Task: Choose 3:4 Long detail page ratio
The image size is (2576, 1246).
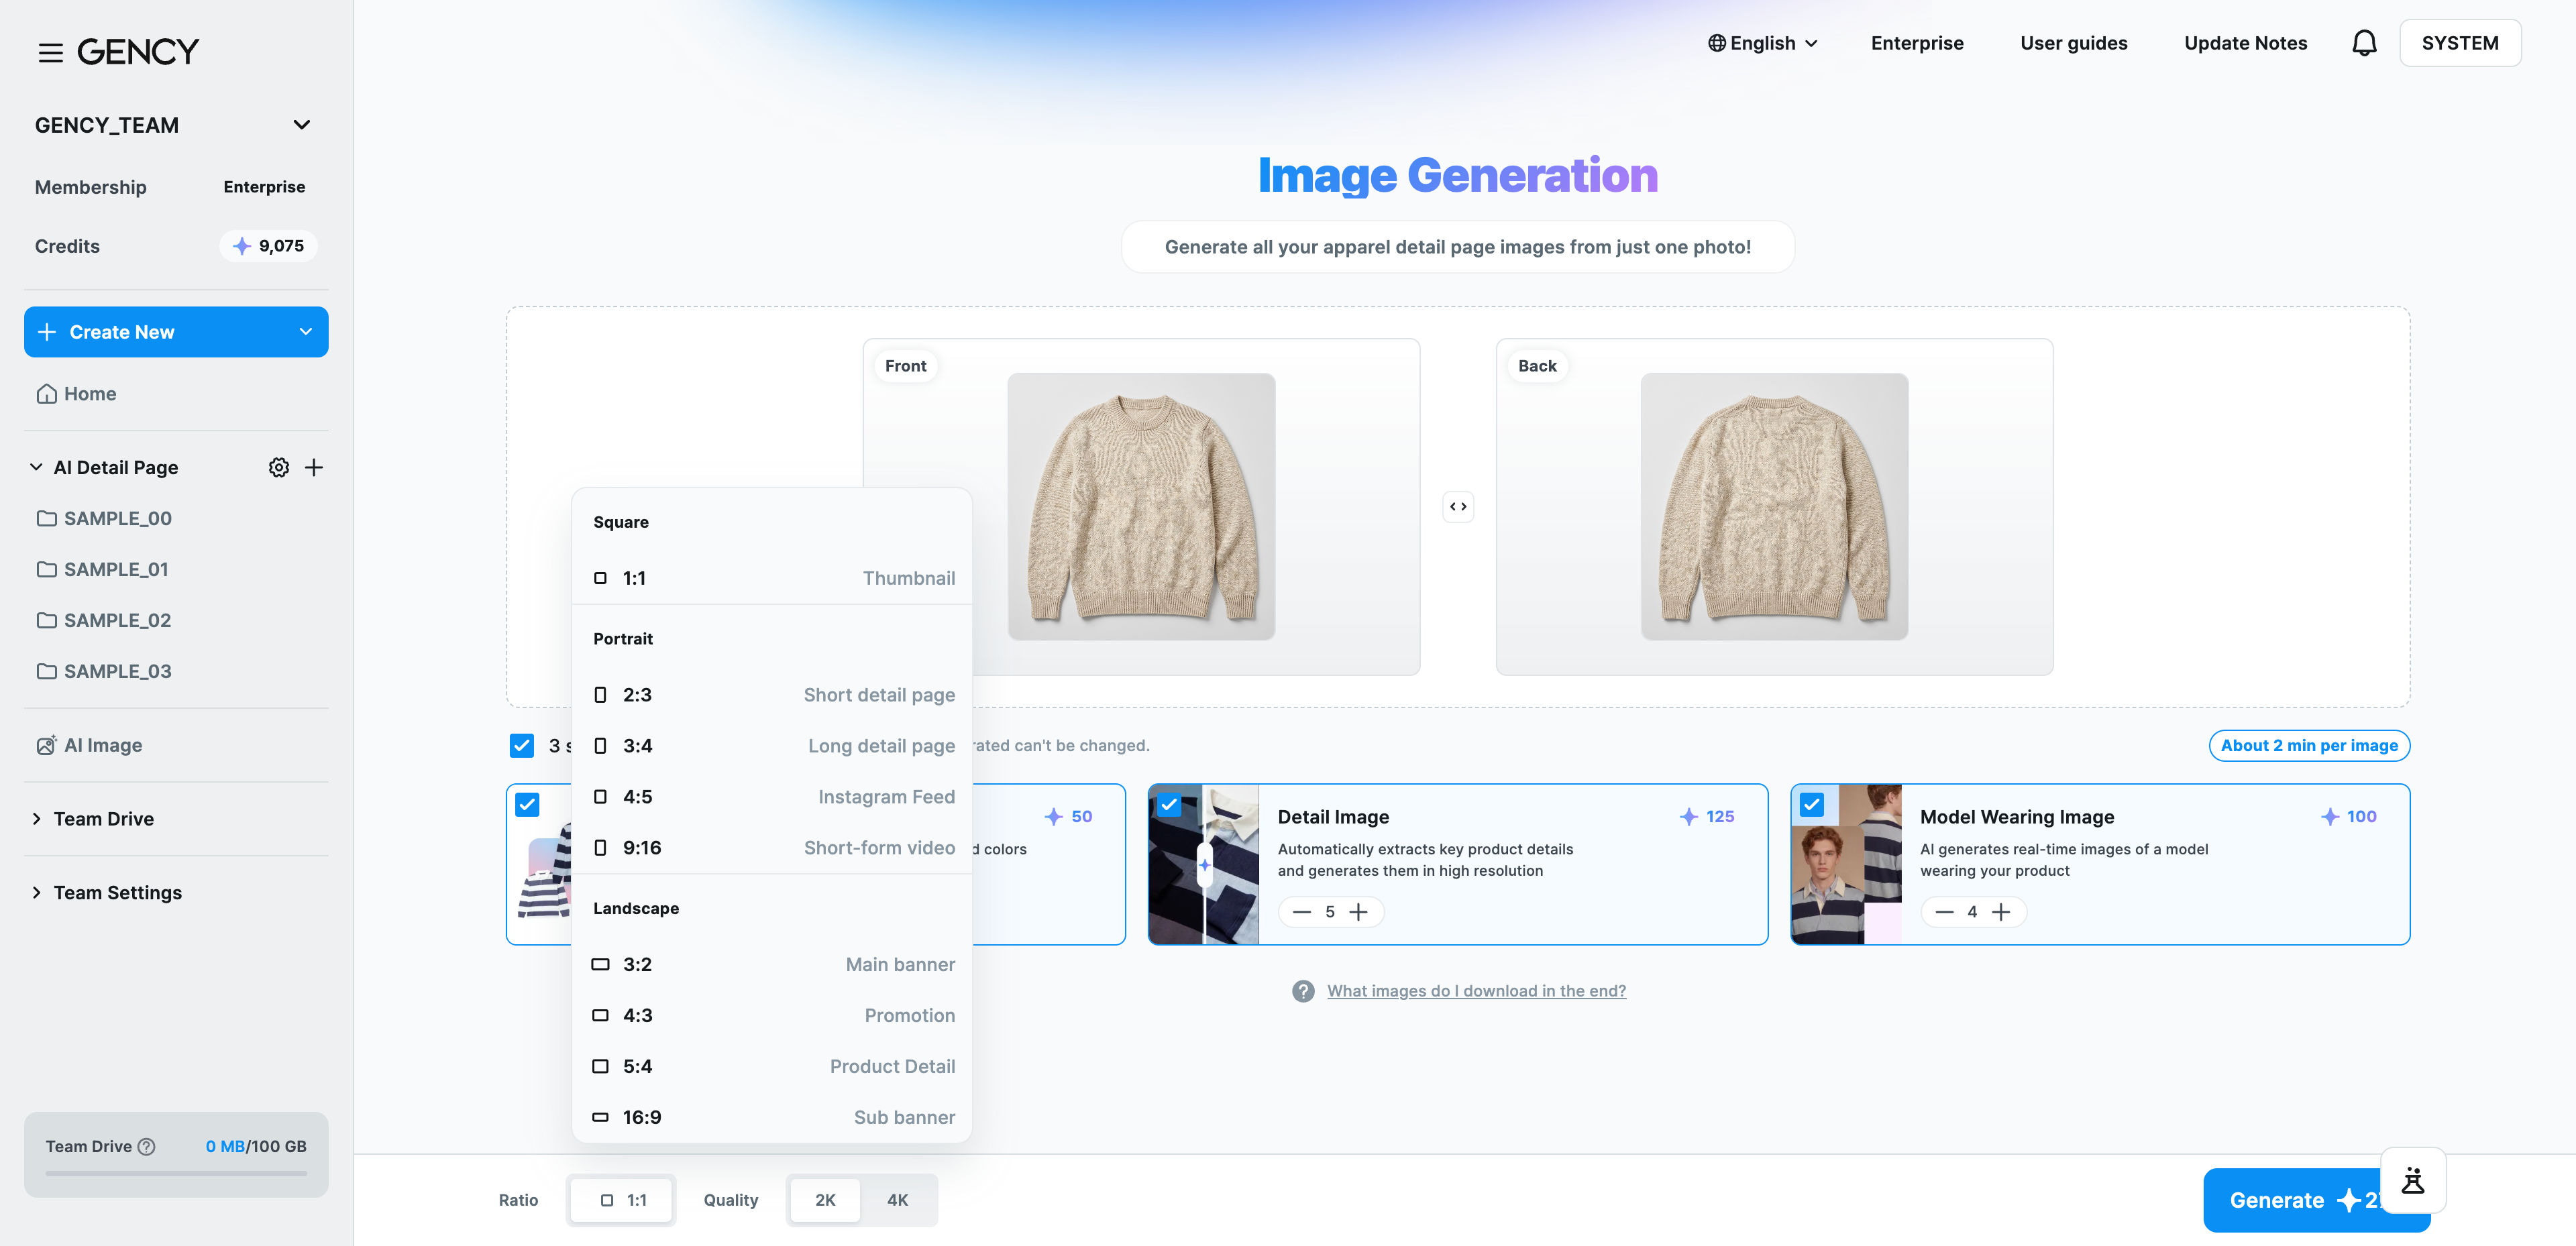Action: [772, 746]
